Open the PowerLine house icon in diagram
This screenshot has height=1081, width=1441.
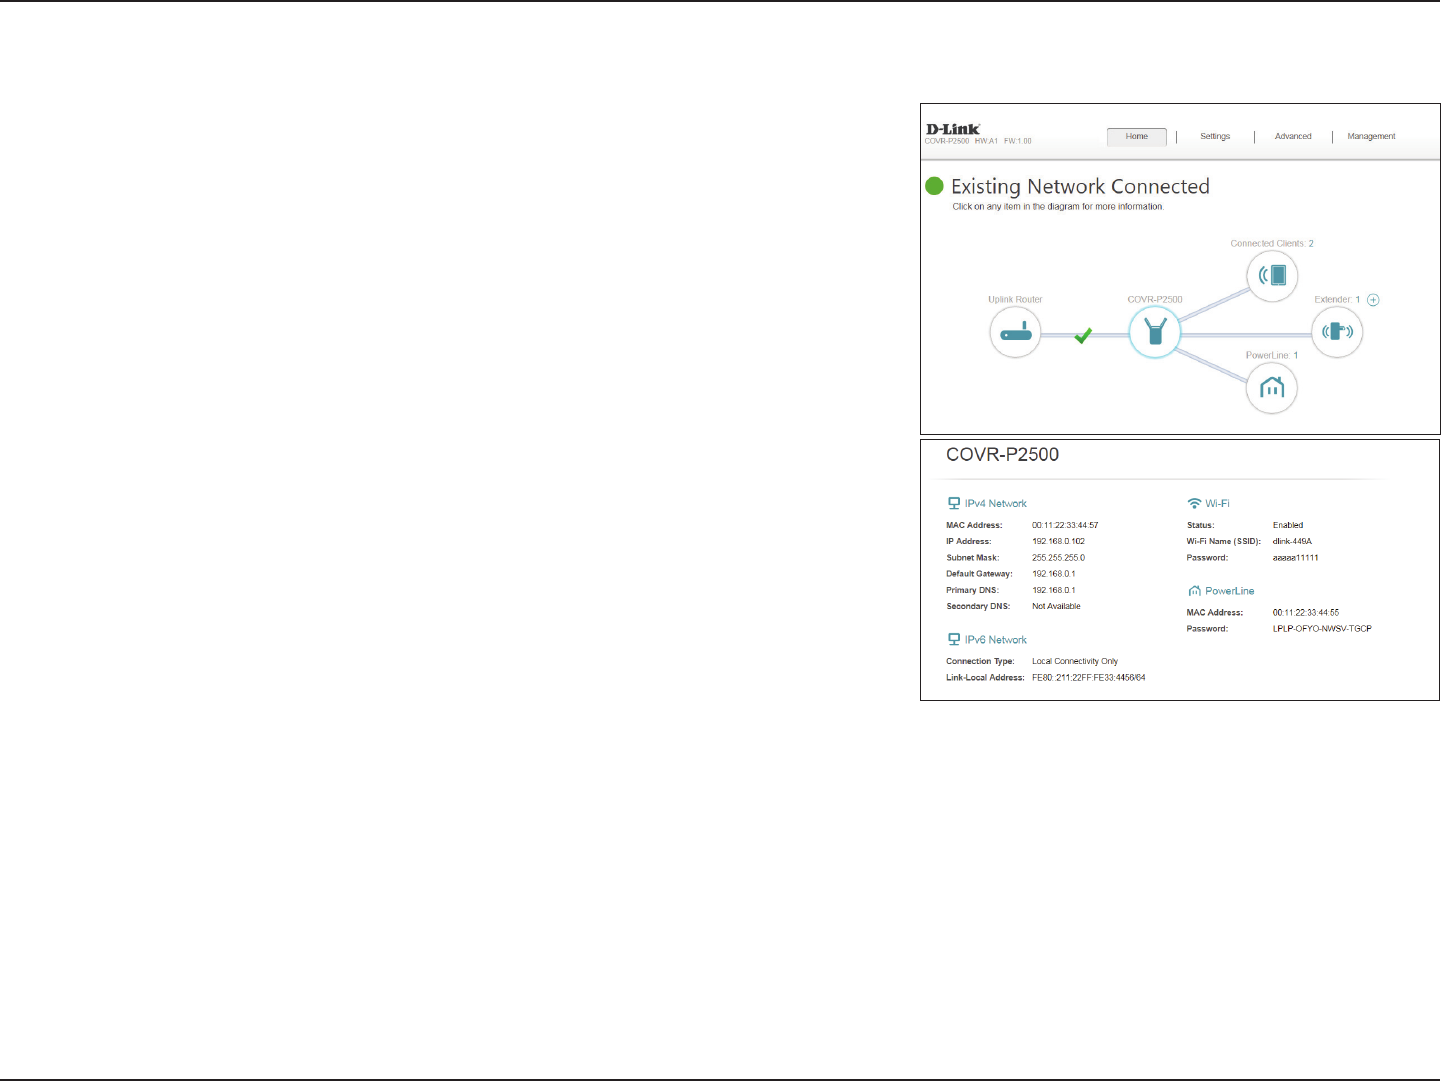coord(1272,388)
